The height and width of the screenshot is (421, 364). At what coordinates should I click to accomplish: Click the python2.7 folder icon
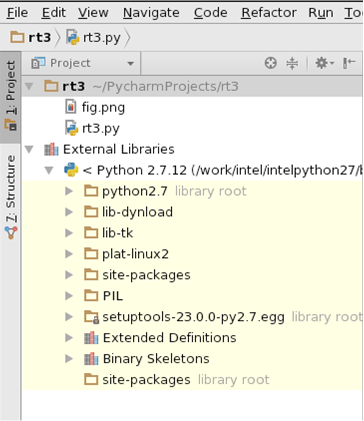pos(91,191)
